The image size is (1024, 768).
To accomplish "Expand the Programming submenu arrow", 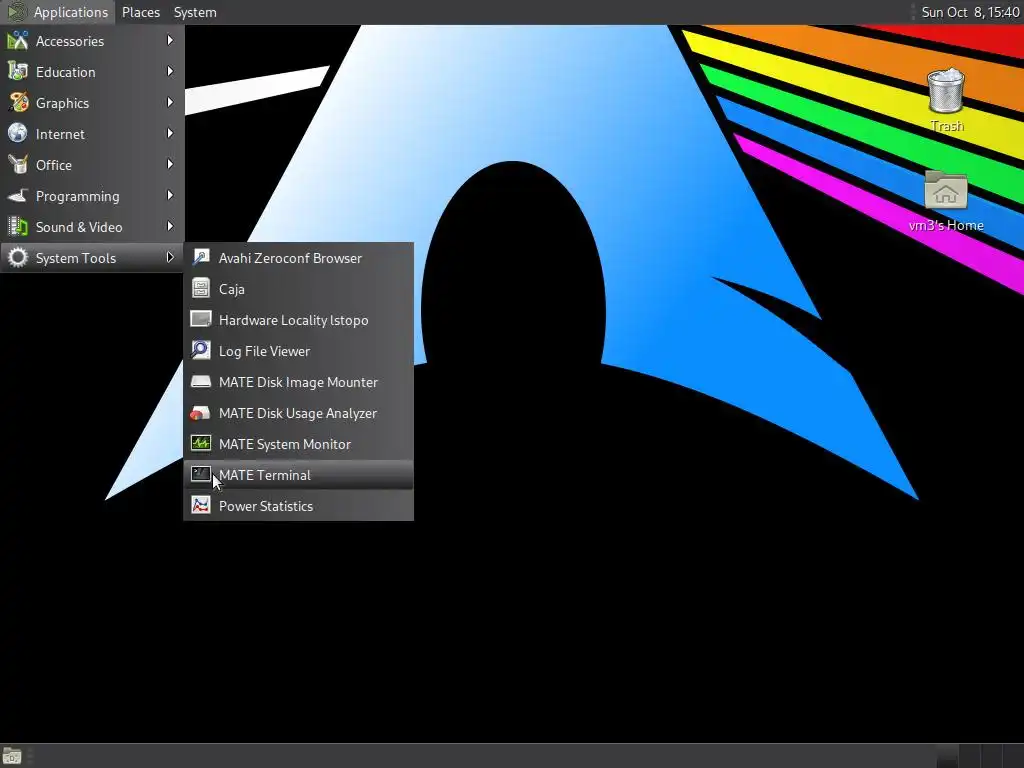I will tap(170, 195).
